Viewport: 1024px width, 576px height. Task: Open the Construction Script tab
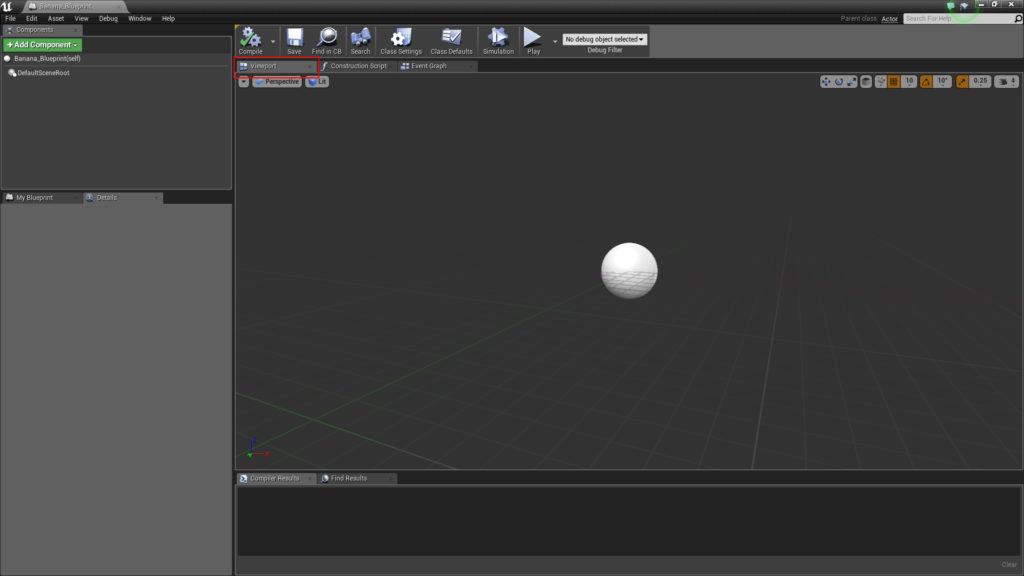pos(357,66)
